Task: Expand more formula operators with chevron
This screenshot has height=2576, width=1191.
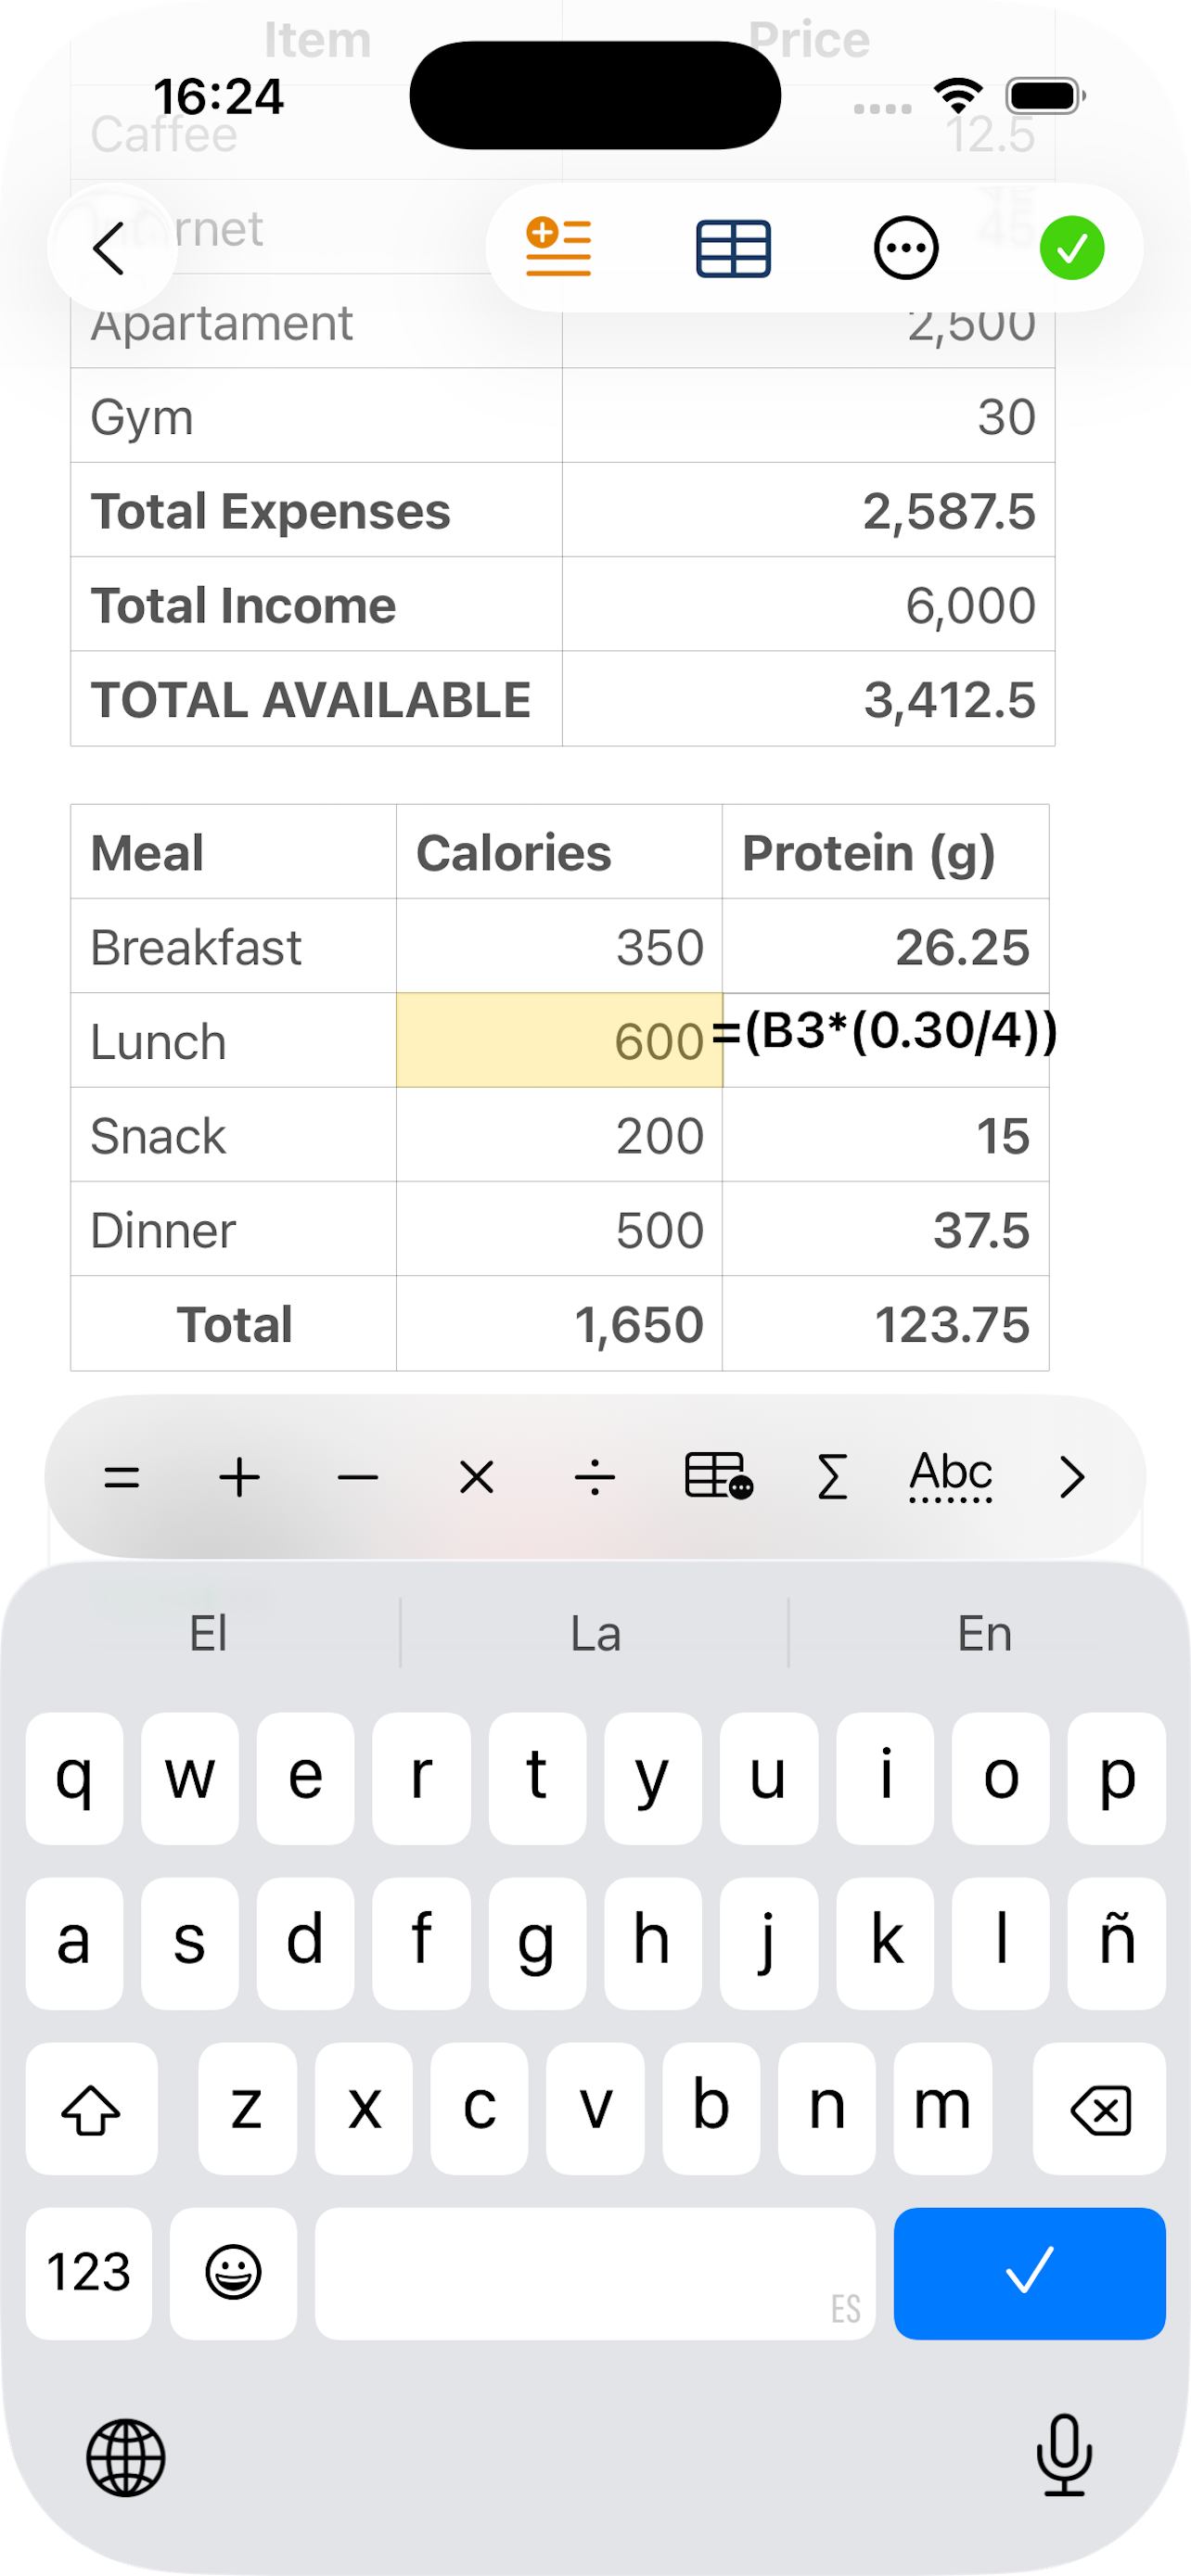Action: click(1072, 1477)
